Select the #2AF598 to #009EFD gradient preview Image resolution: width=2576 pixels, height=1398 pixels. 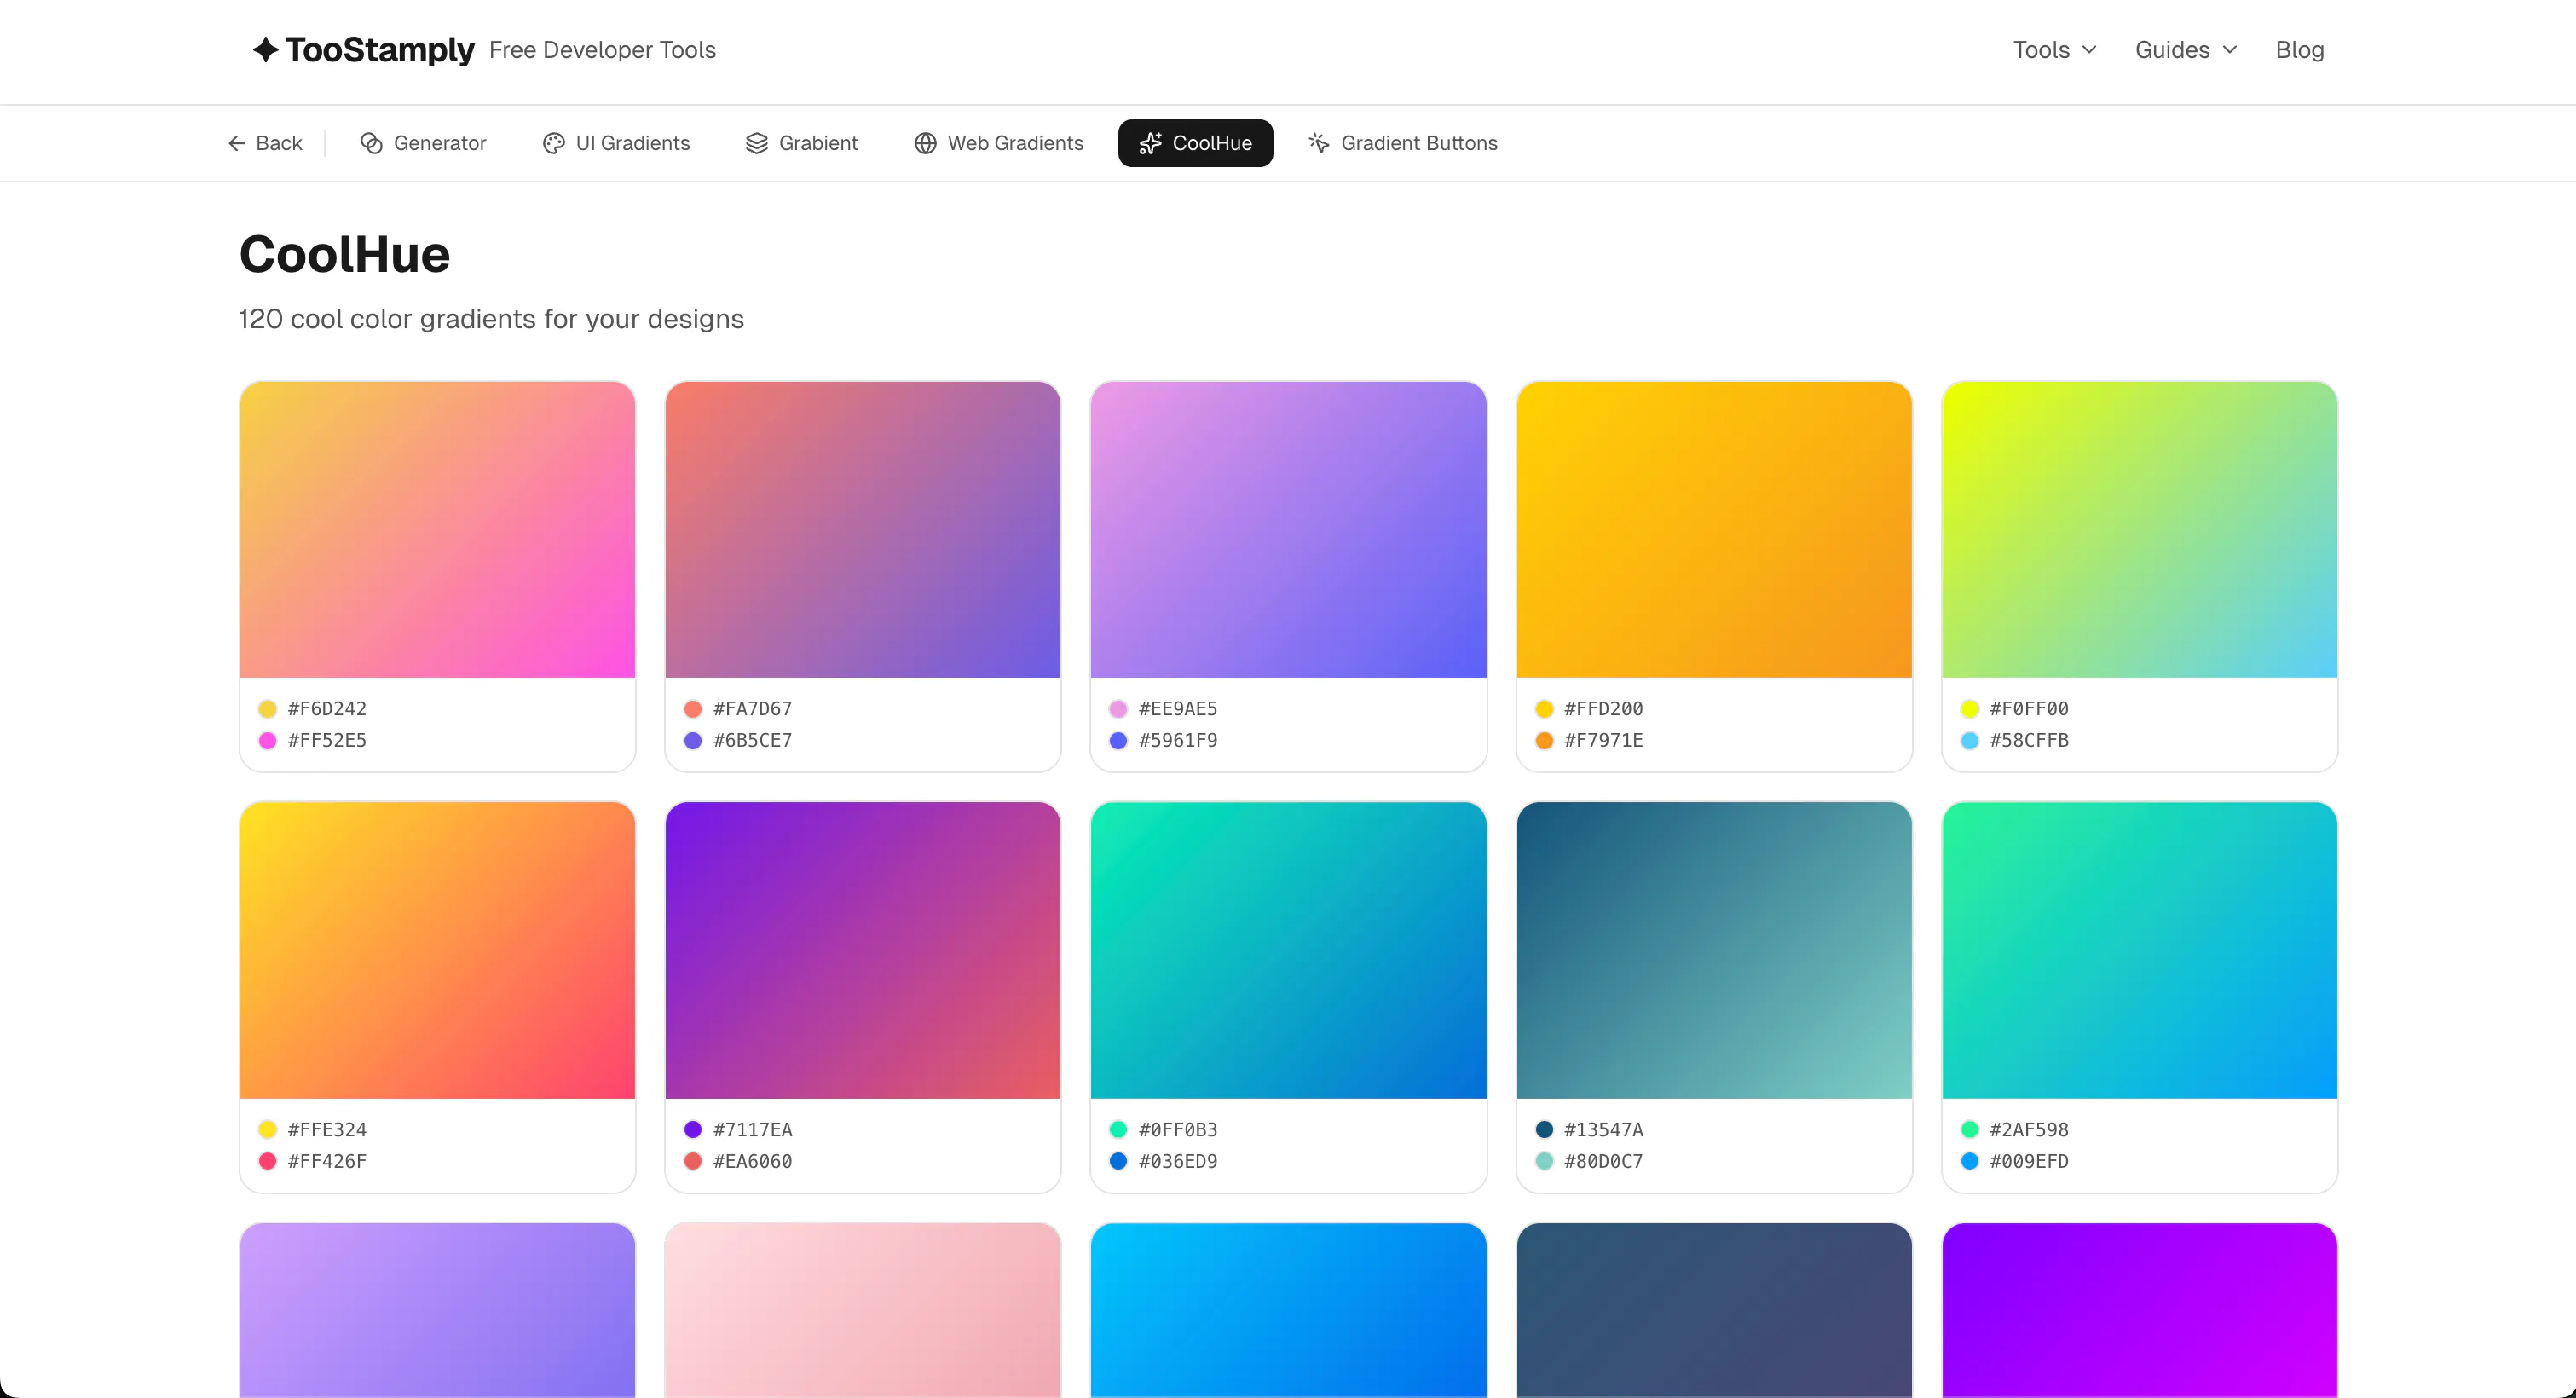coord(2139,950)
